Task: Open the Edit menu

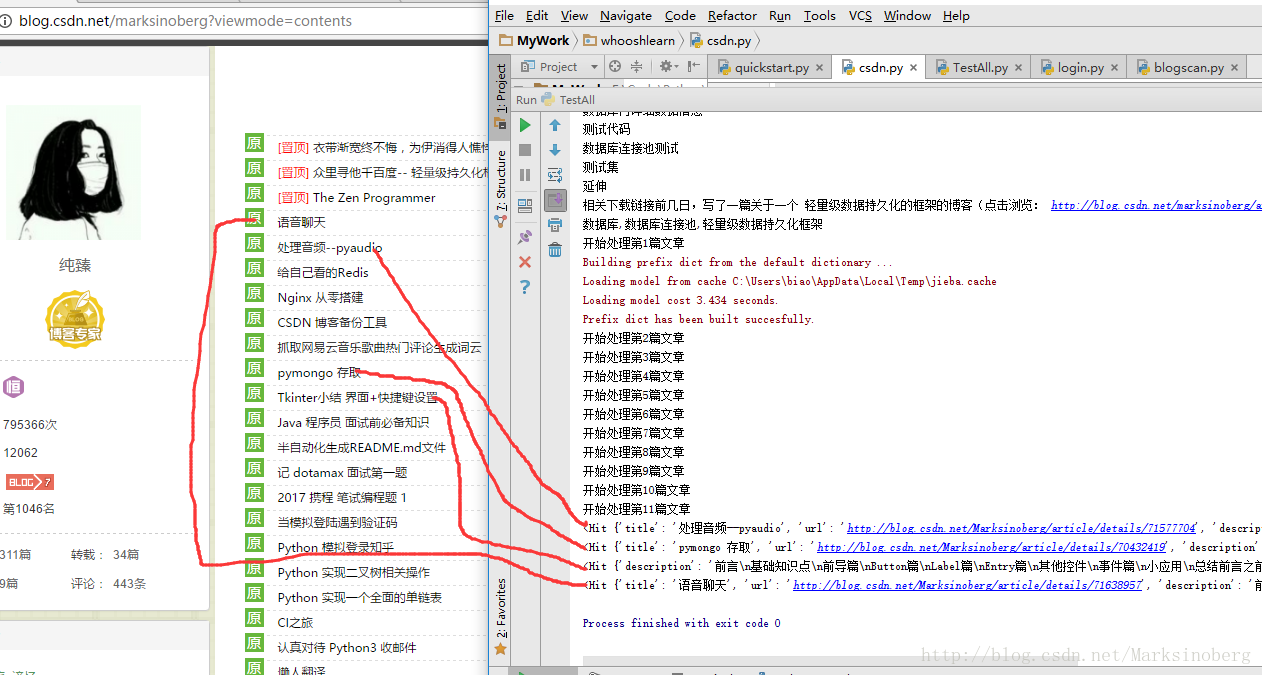Action: (x=537, y=15)
